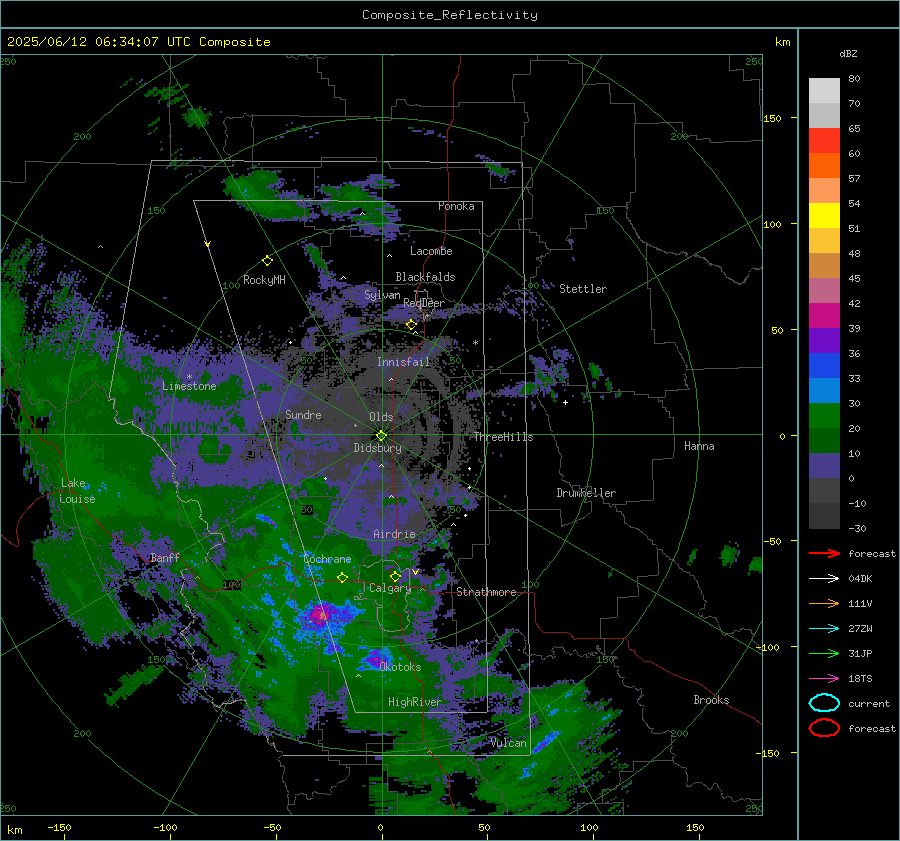Click the Brooks label
The height and width of the screenshot is (841, 900).
coord(711,700)
